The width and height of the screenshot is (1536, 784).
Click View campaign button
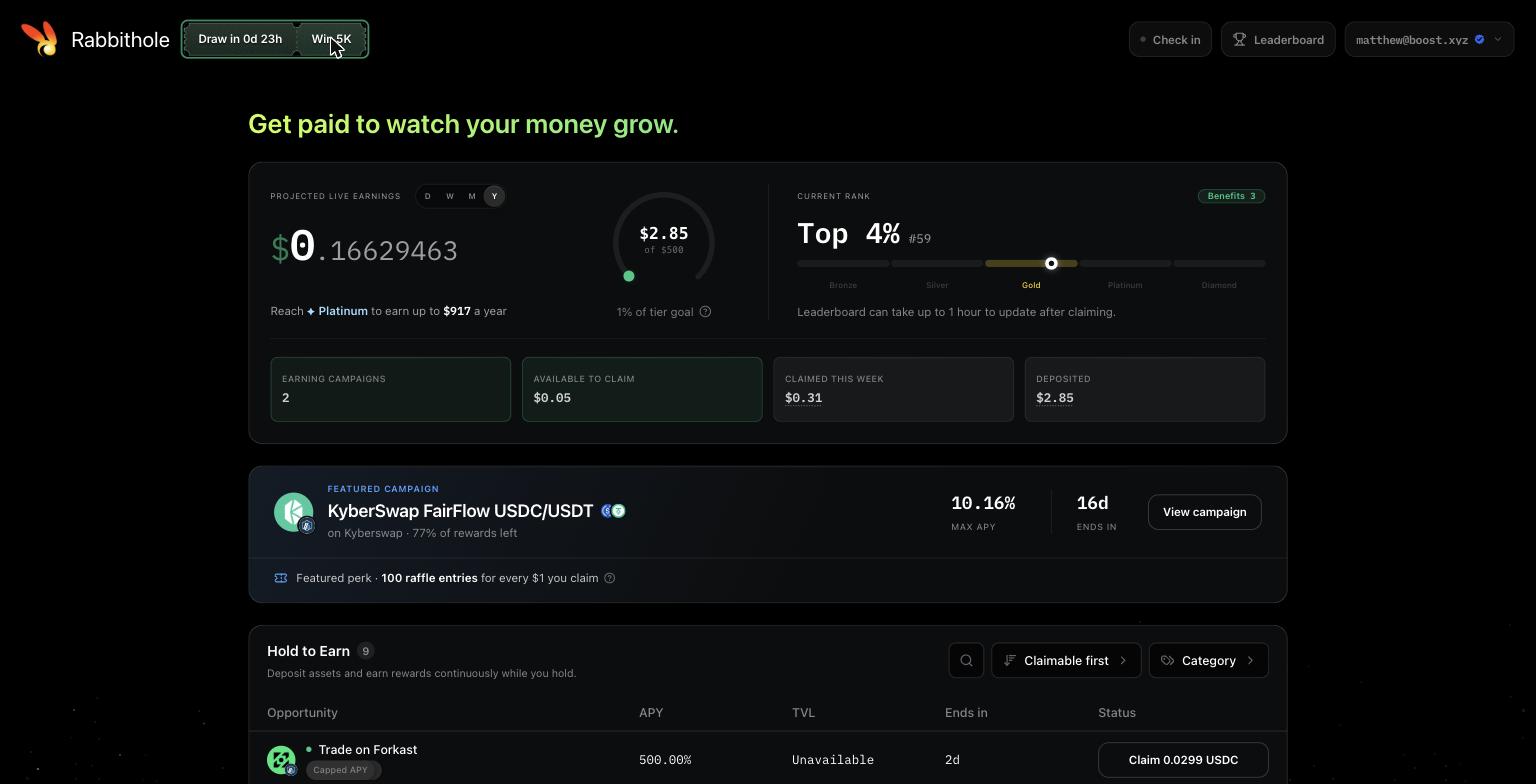point(1204,512)
